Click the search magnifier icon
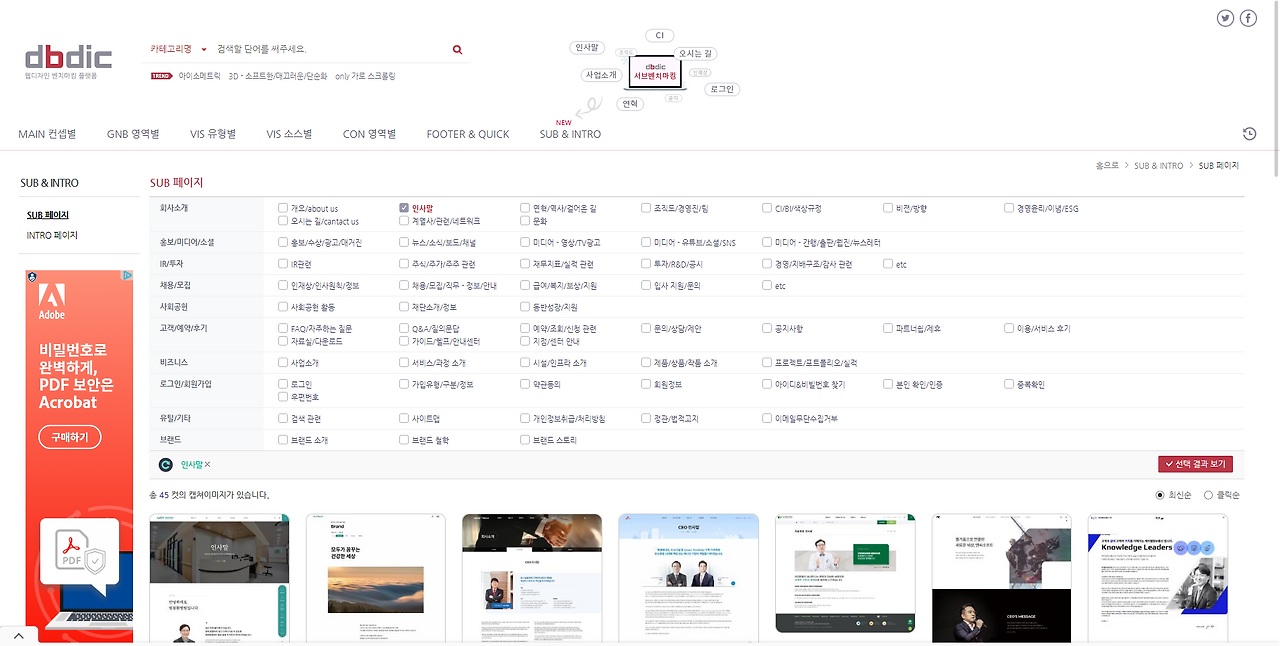The image size is (1280, 646). [457, 48]
